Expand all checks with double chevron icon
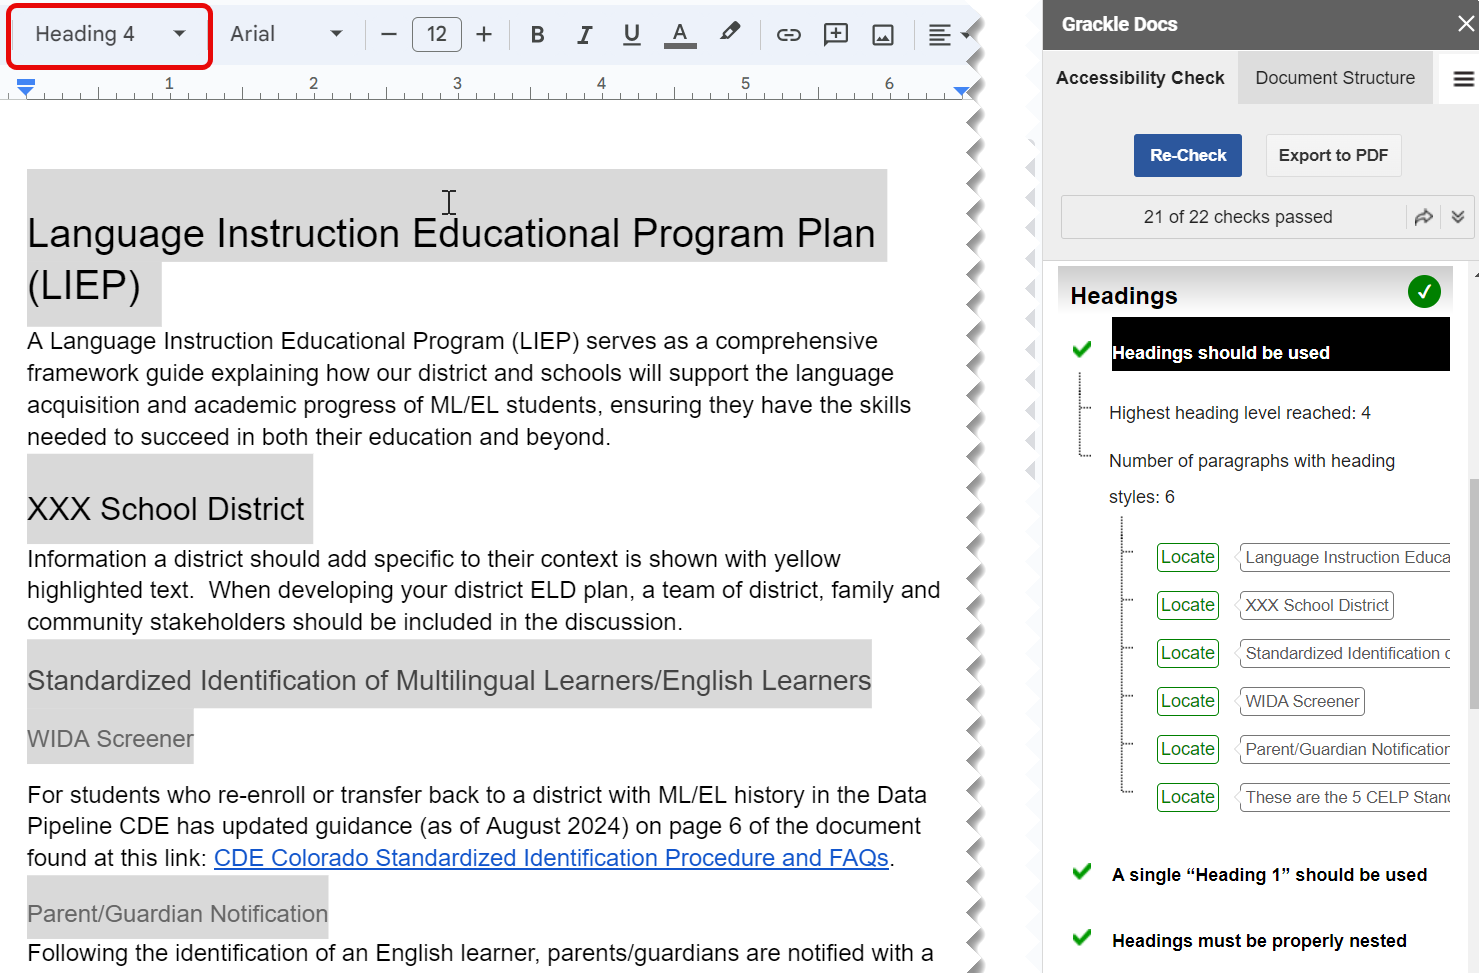 (1458, 217)
